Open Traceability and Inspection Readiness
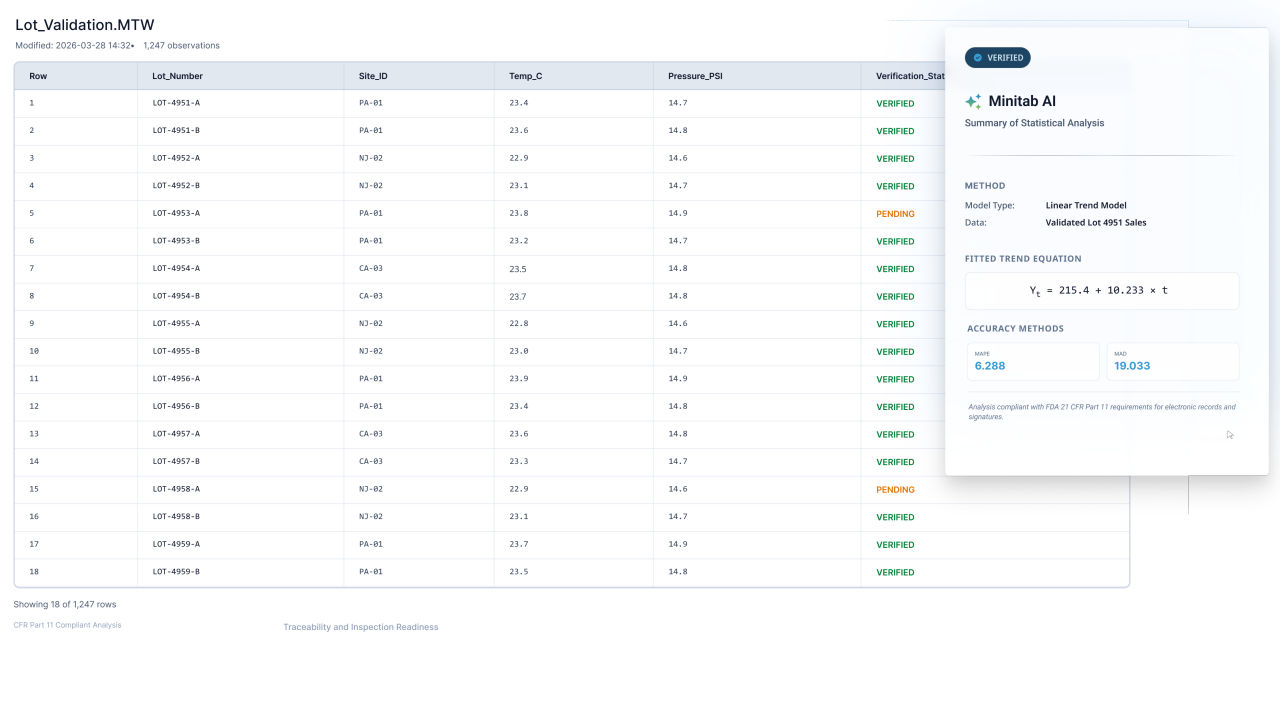 [360, 627]
